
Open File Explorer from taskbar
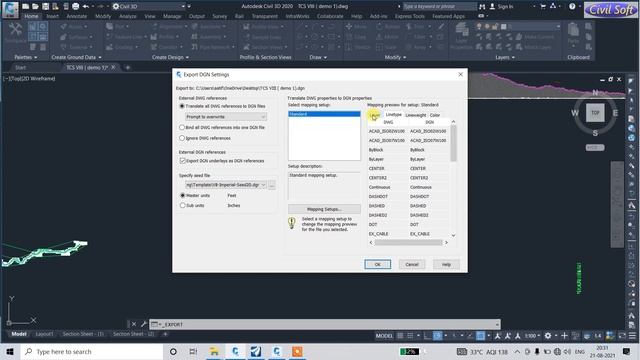coord(214,351)
